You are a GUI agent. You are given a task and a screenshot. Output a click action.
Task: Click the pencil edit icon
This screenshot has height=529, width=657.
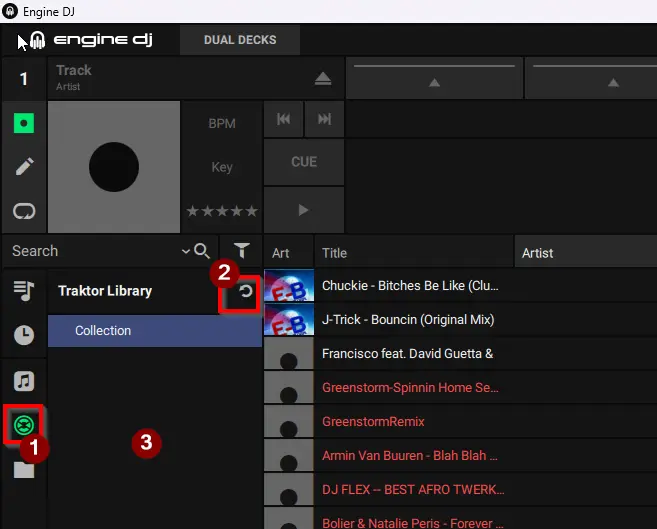(23, 167)
